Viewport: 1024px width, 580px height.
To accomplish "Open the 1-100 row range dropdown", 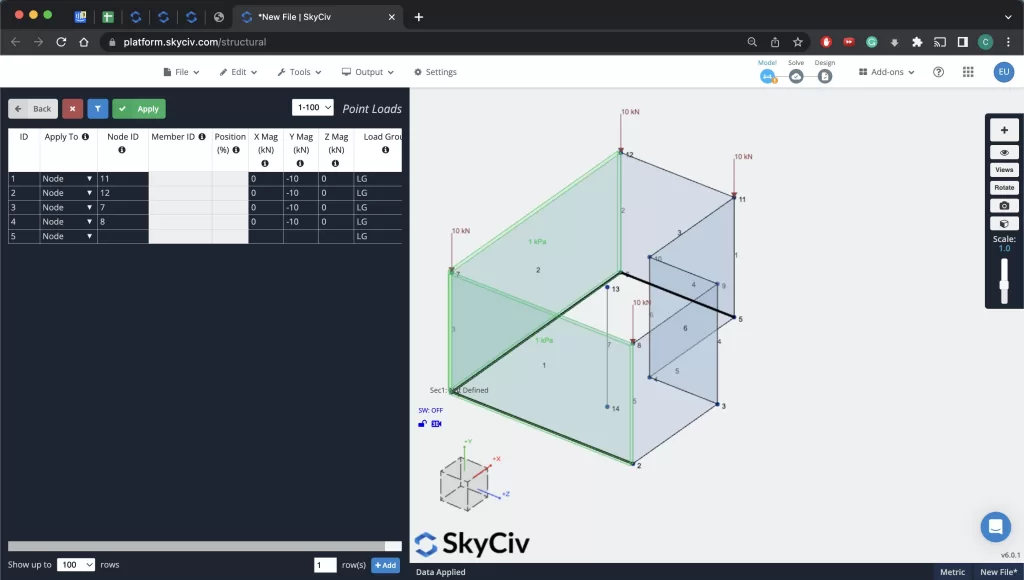I will click(x=313, y=107).
